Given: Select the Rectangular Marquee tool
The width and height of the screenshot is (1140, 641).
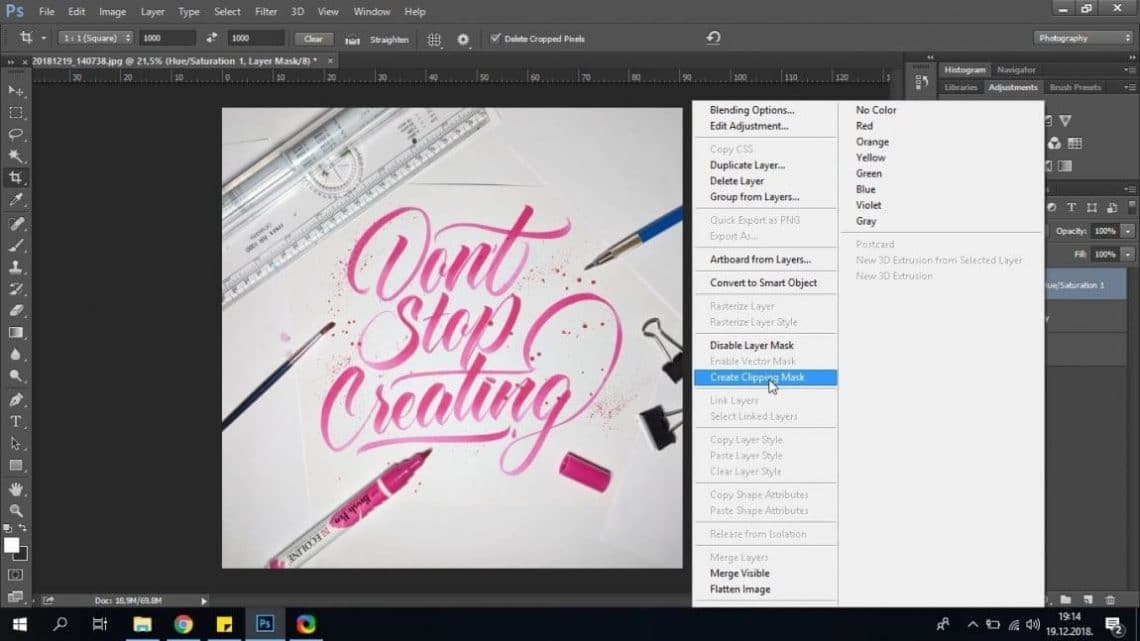Looking at the screenshot, I should click(16, 113).
